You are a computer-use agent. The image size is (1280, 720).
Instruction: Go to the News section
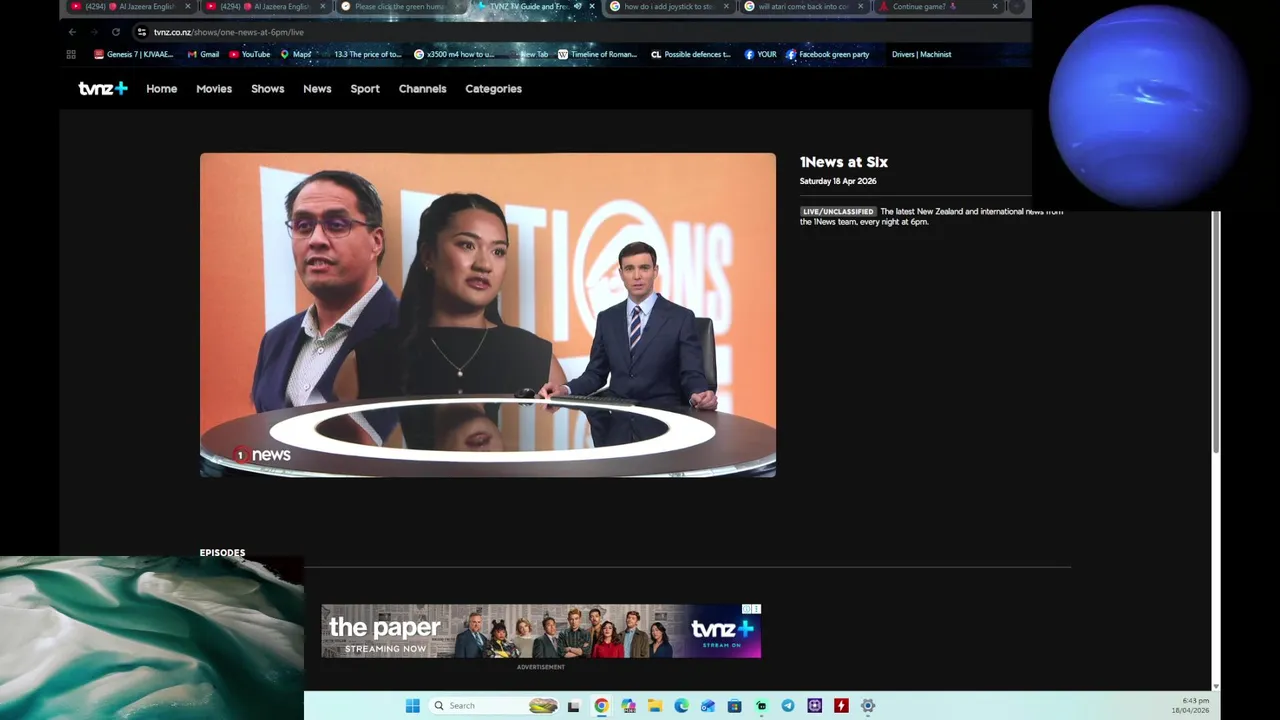(x=317, y=89)
